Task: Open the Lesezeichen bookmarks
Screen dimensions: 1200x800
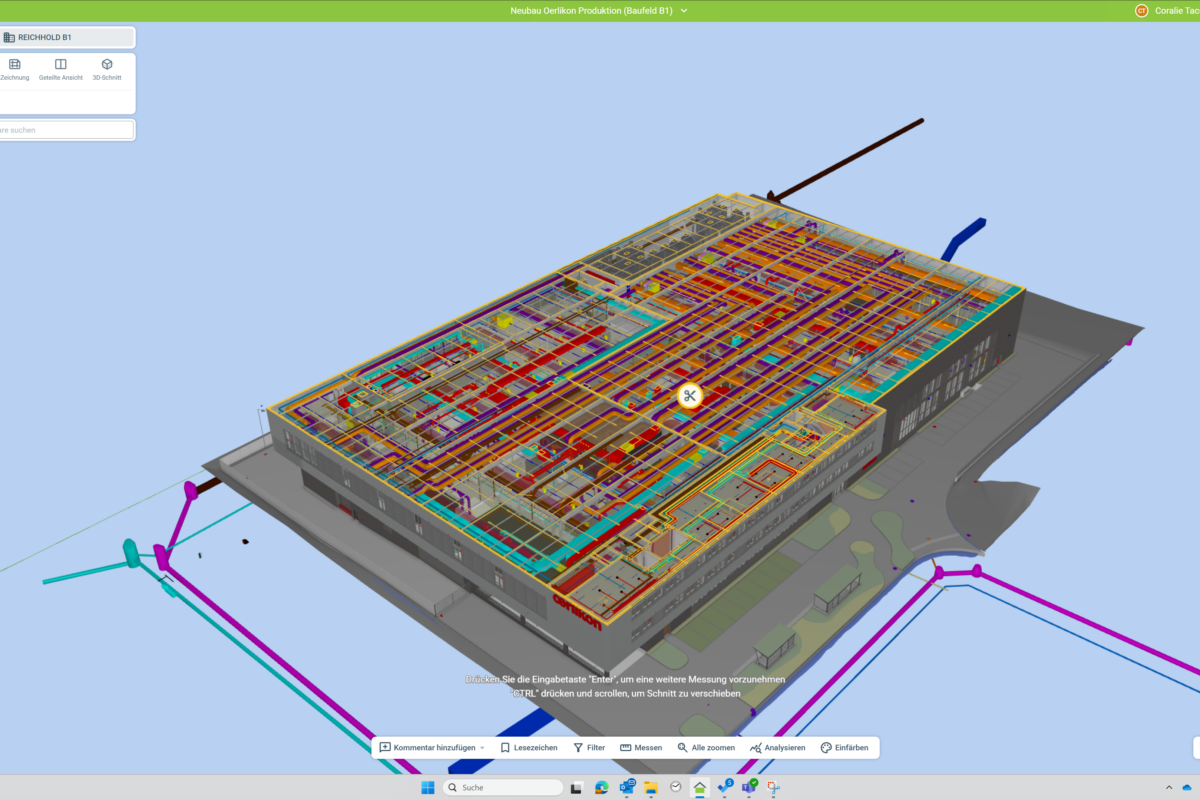Action: click(529, 748)
